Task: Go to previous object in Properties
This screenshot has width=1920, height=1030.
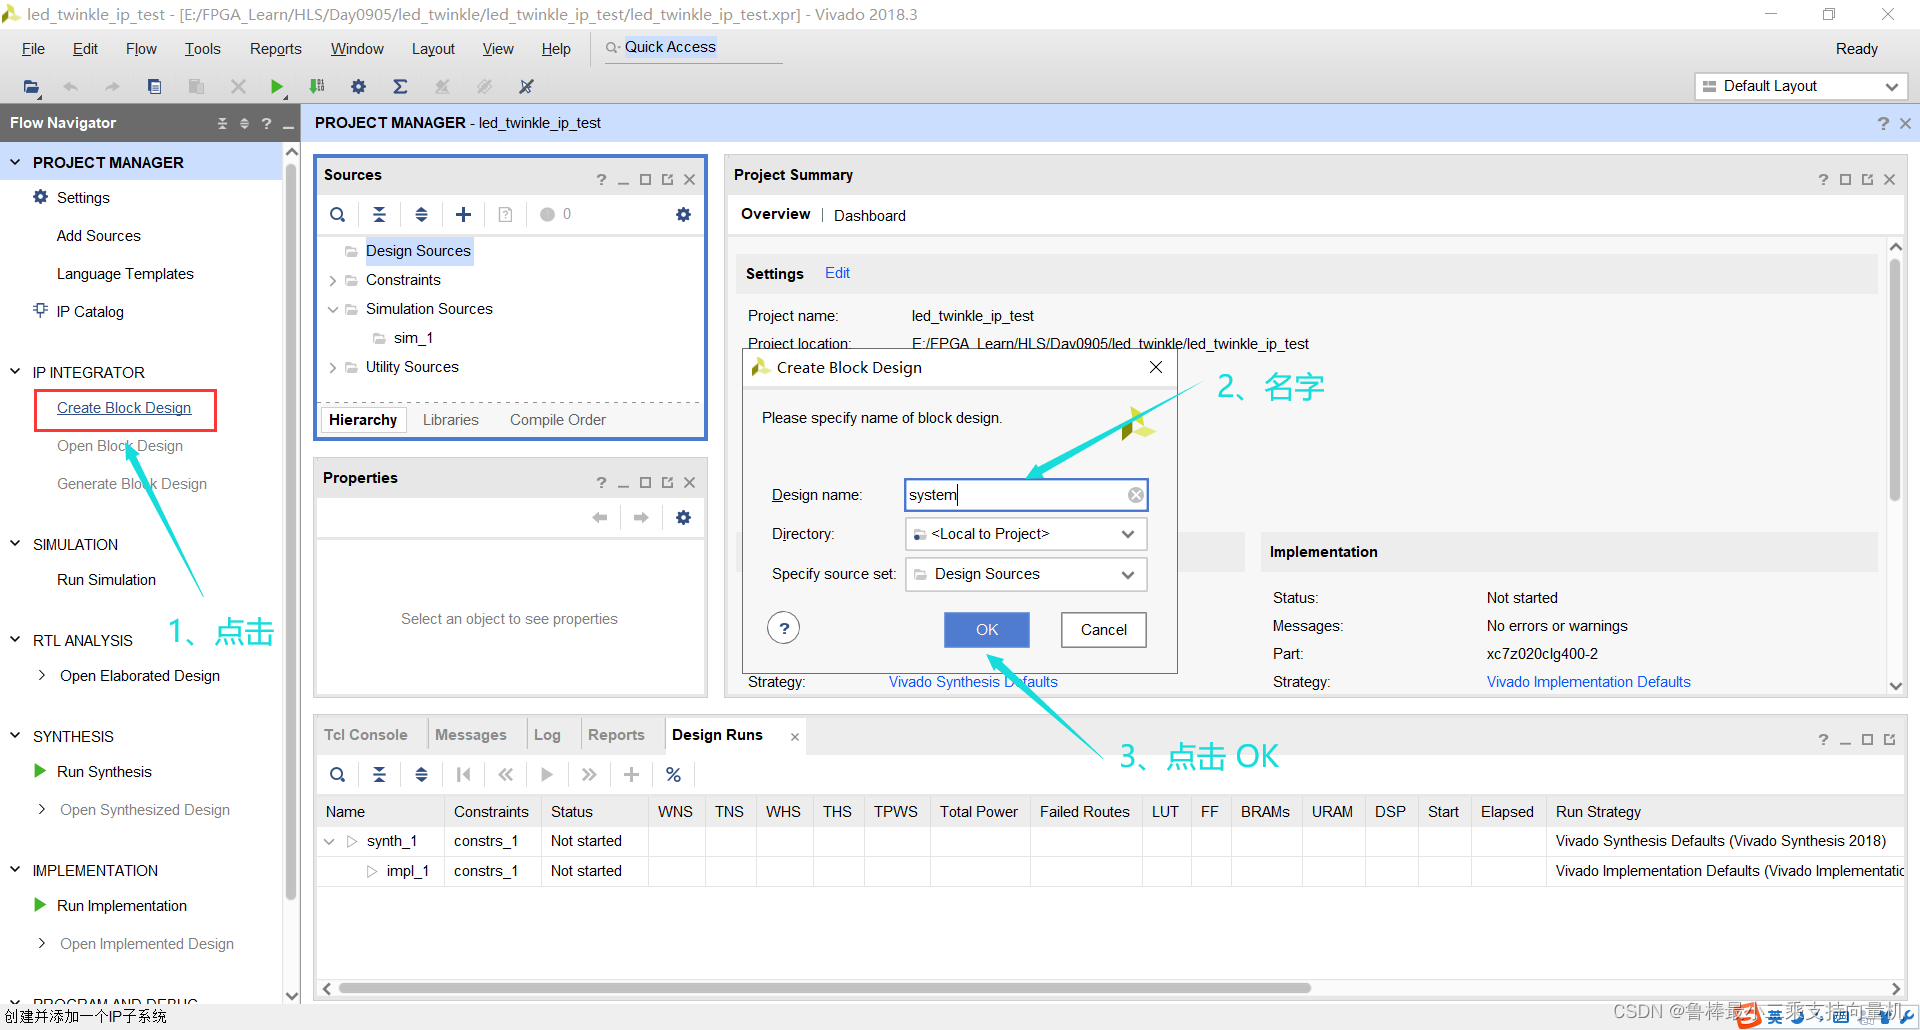Action: point(600,517)
